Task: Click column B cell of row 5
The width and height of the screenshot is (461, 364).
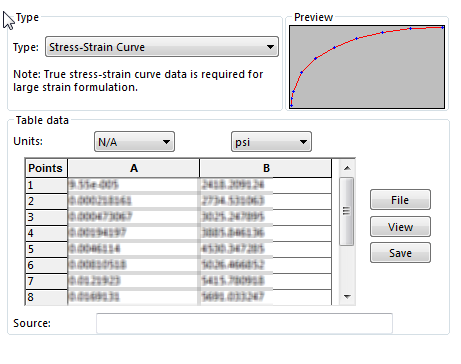Action: 266,249
